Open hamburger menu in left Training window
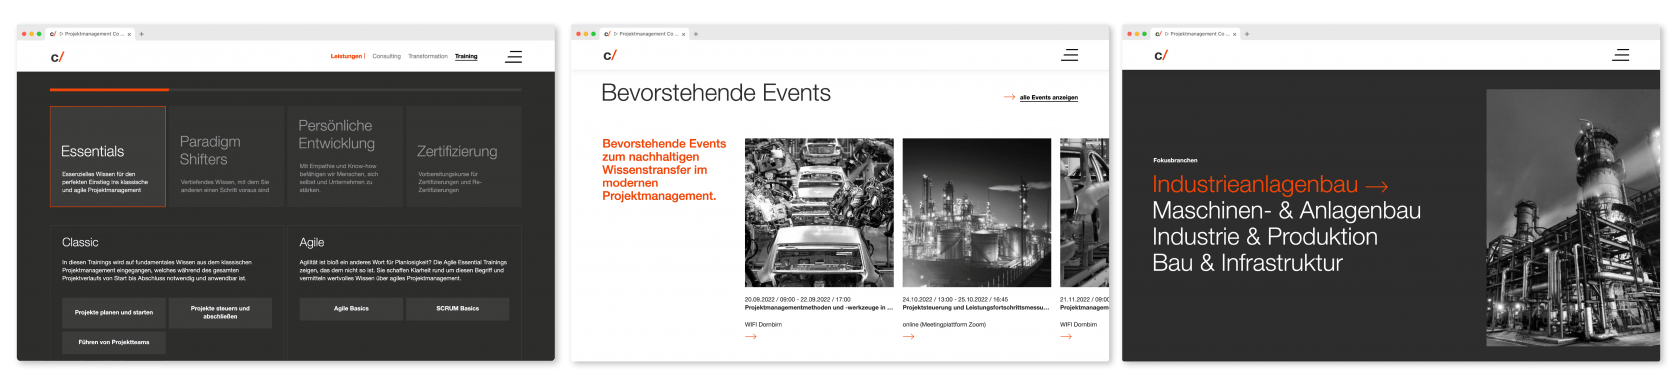Viewport: 1680px width, 385px height. point(513,57)
